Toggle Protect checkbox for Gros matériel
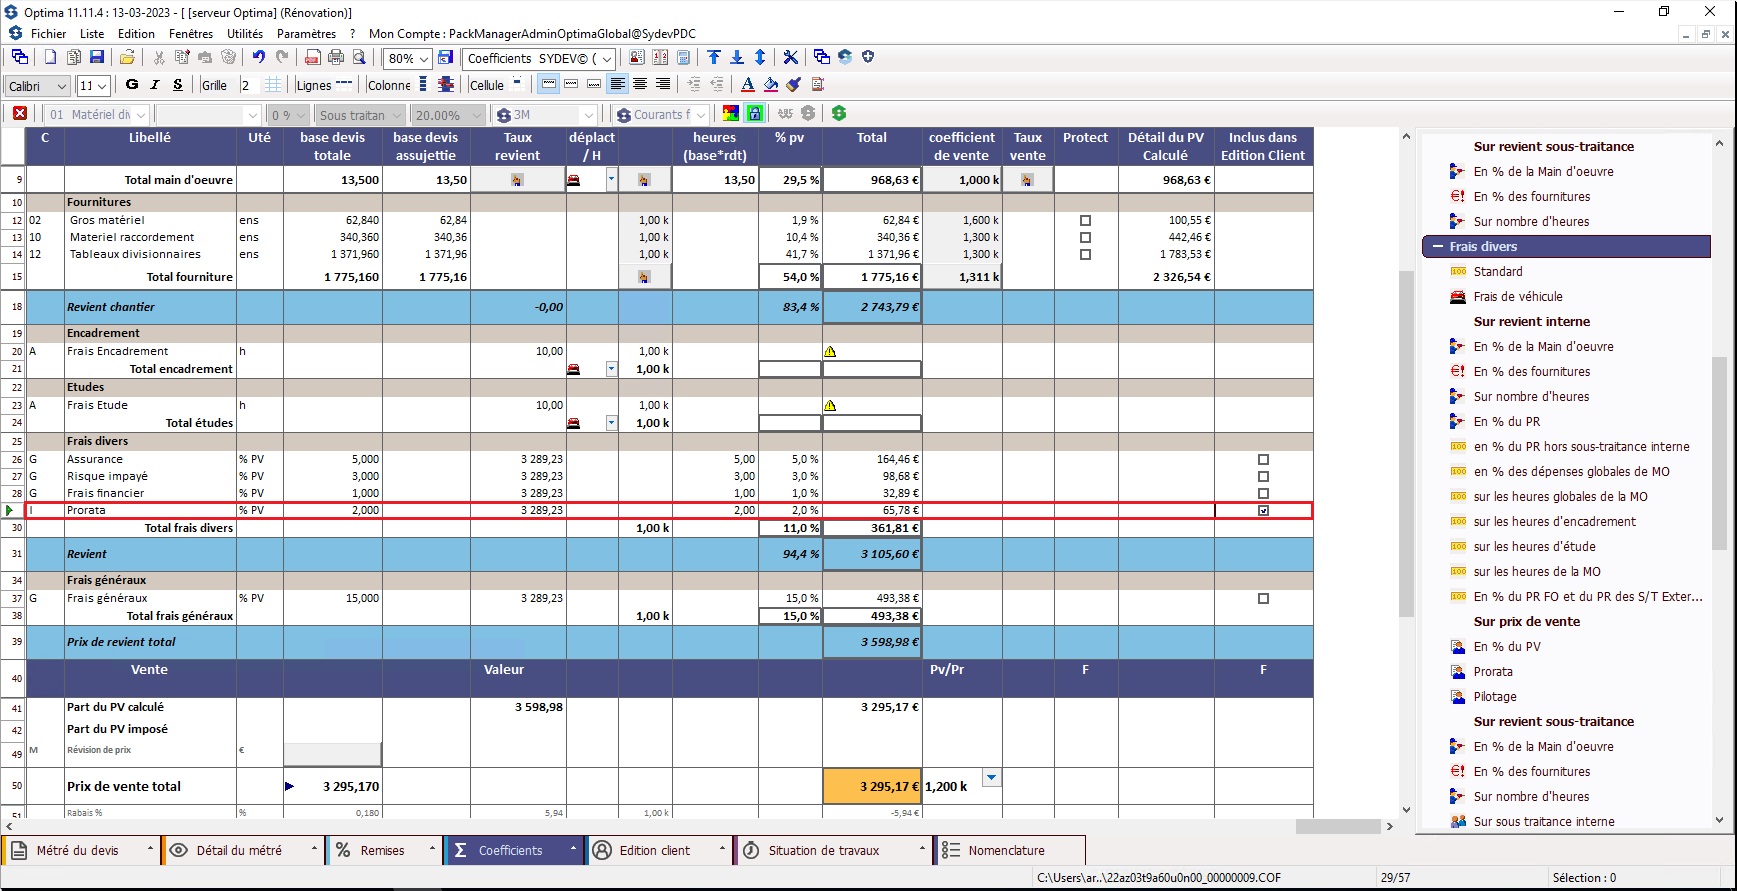1737x891 pixels. point(1085,220)
